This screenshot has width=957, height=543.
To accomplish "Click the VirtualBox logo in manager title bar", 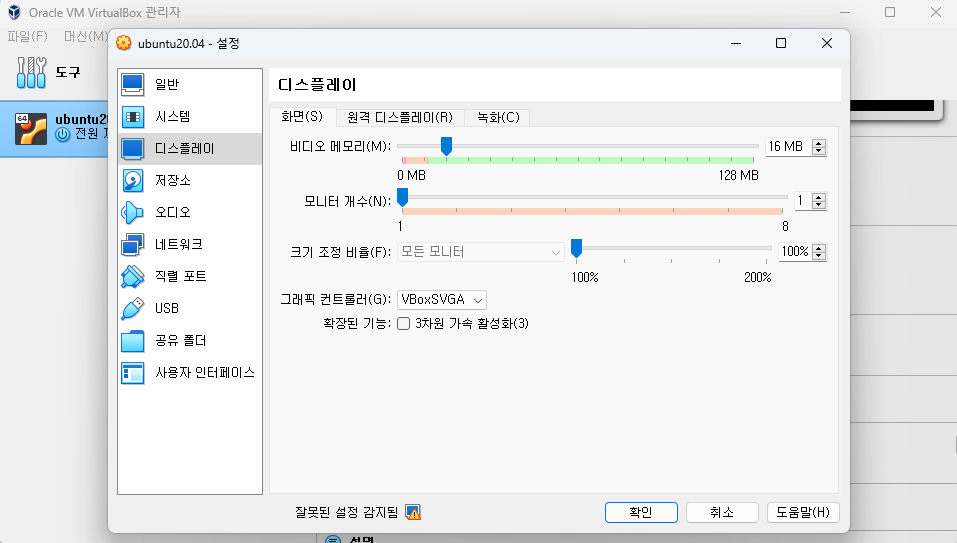I will point(14,12).
